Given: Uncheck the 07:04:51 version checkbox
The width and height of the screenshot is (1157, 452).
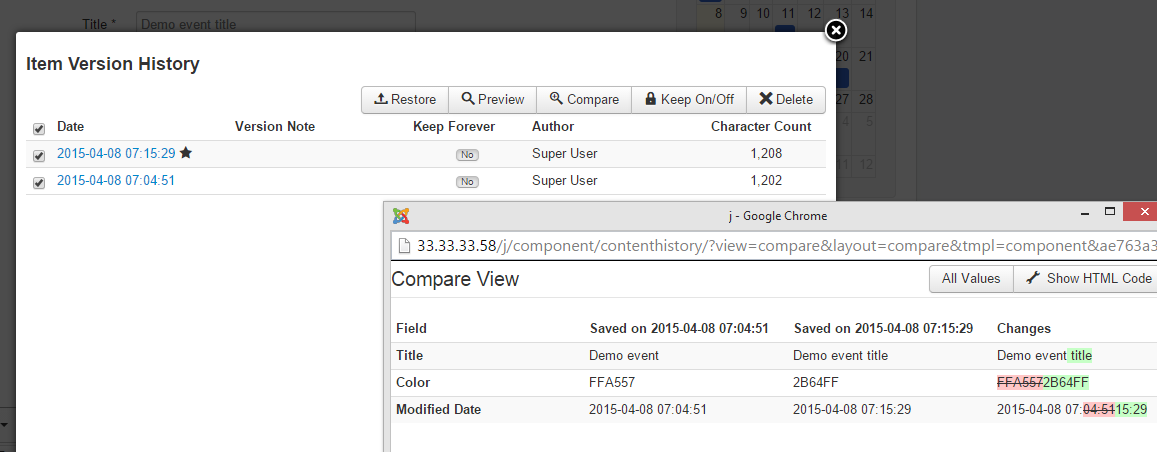Looking at the screenshot, I should click(x=39, y=182).
